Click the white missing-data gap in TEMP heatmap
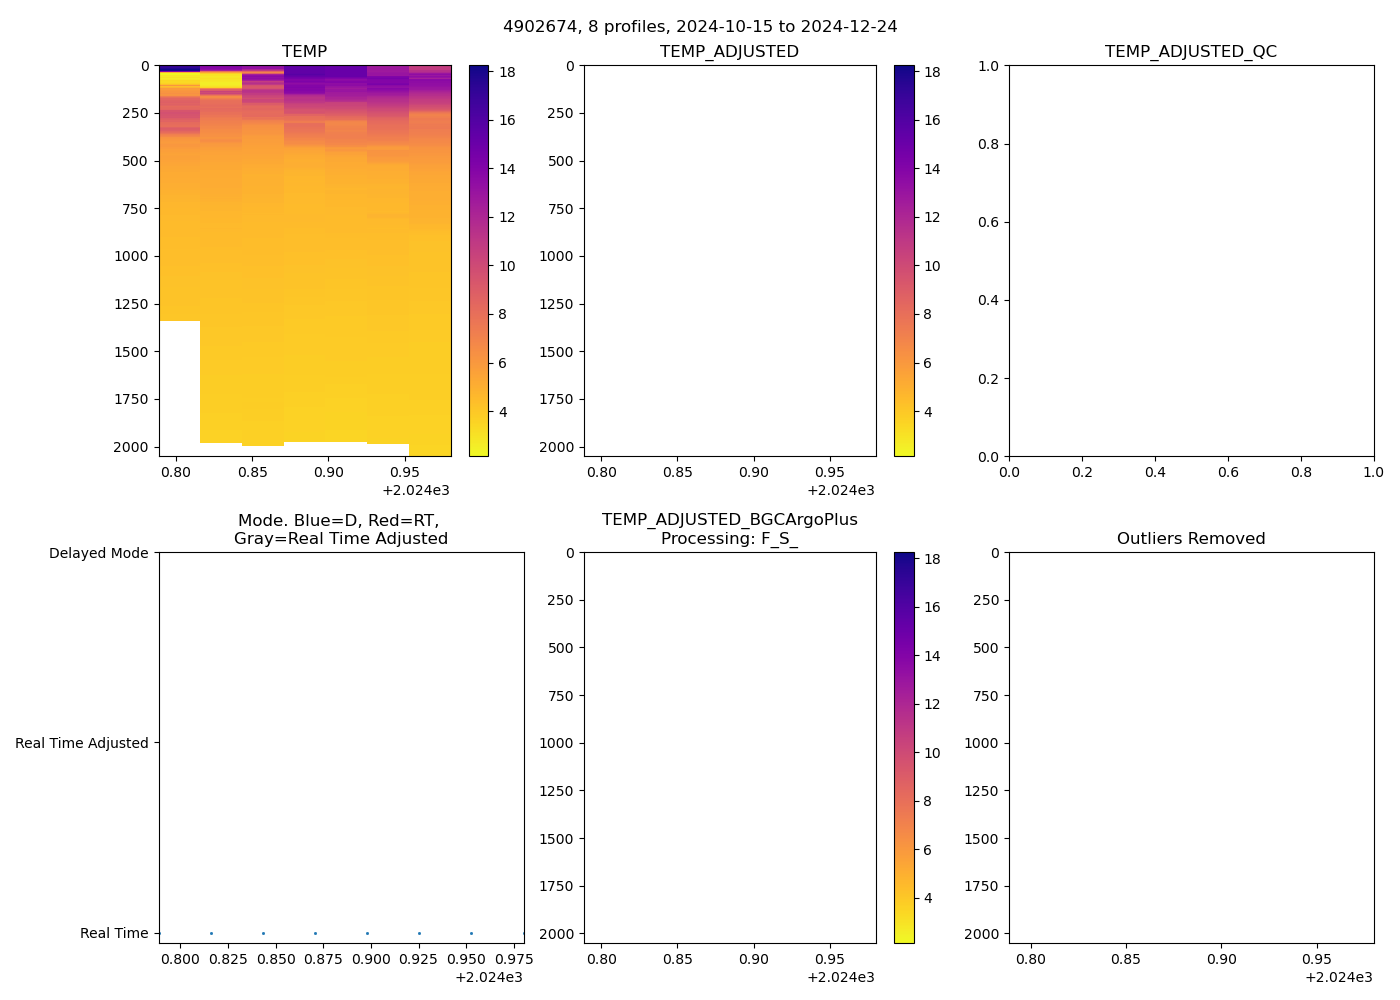Screen dimensions: 1400x1000 179,388
